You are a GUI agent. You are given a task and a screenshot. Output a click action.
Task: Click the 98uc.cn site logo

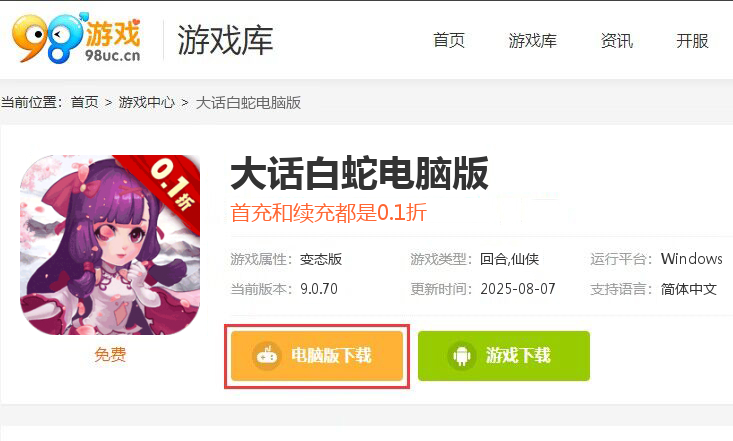[x=76, y=38]
